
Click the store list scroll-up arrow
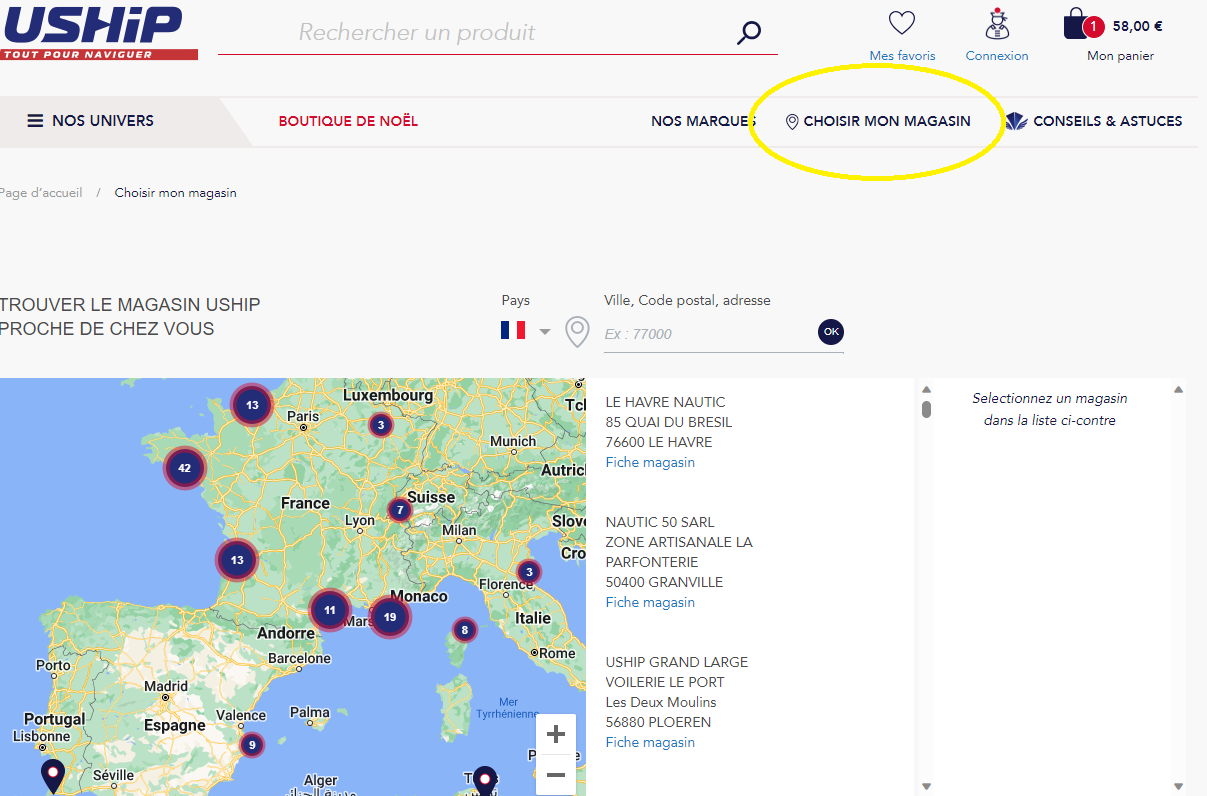pos(926,389)
